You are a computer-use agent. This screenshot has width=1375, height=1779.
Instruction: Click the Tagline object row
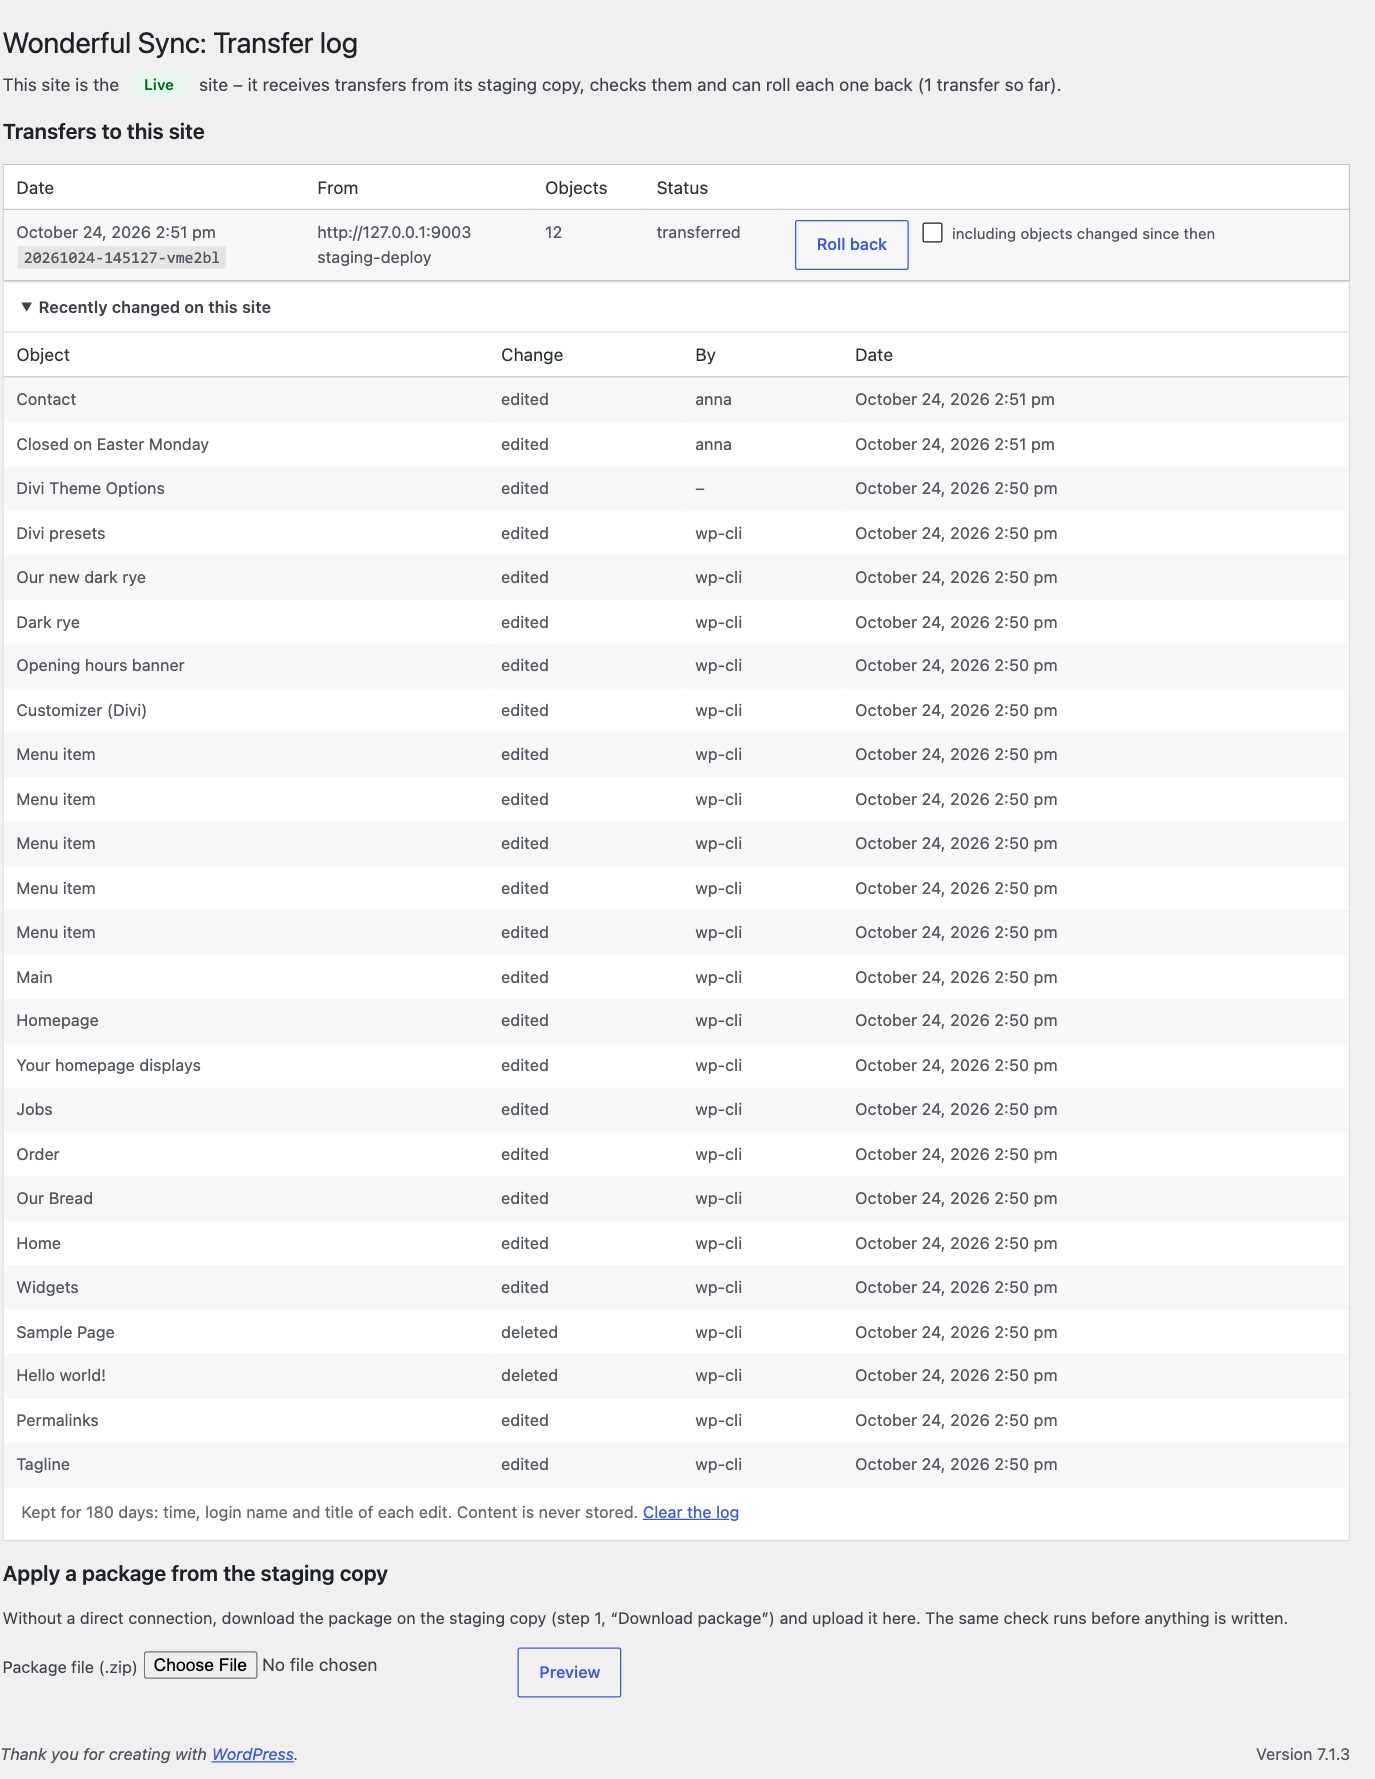click(676, 1465)
